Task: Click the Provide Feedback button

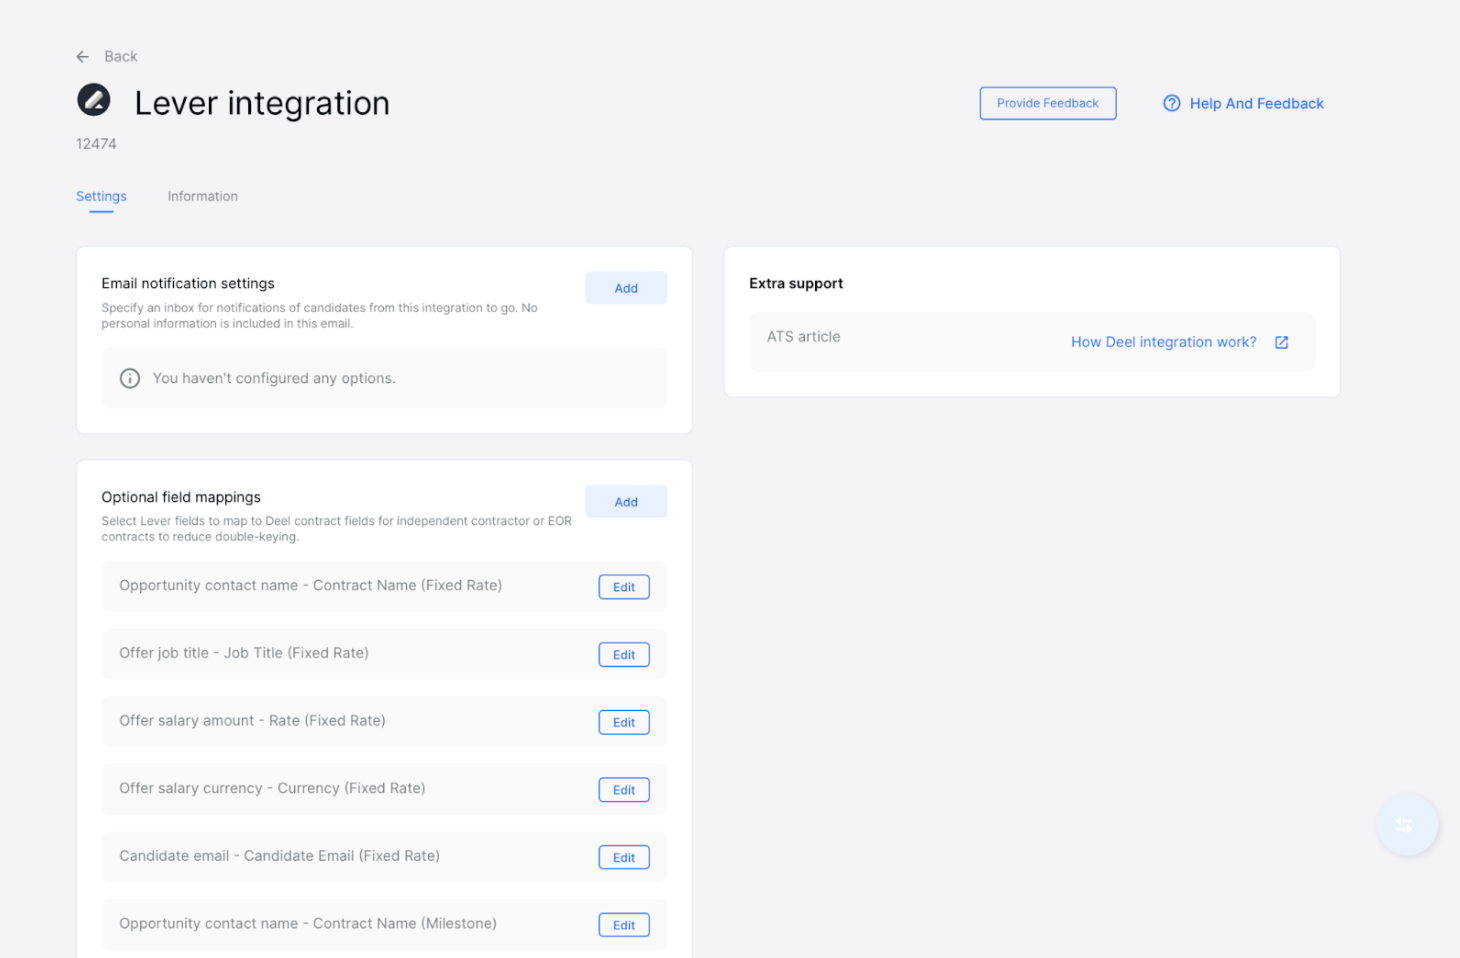Action: [1047, 103]
